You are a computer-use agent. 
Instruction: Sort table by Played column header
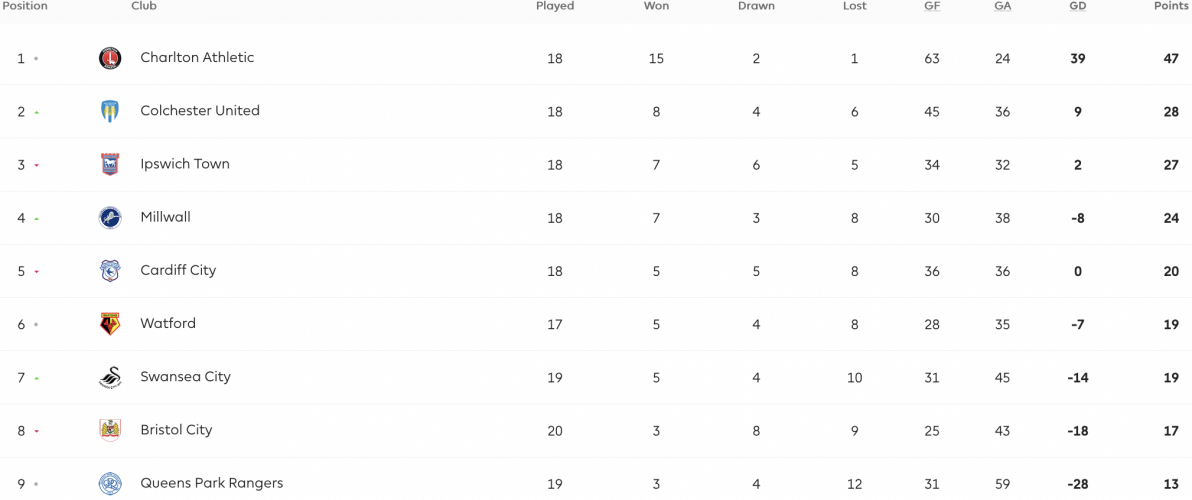click(x=555, y=6)
